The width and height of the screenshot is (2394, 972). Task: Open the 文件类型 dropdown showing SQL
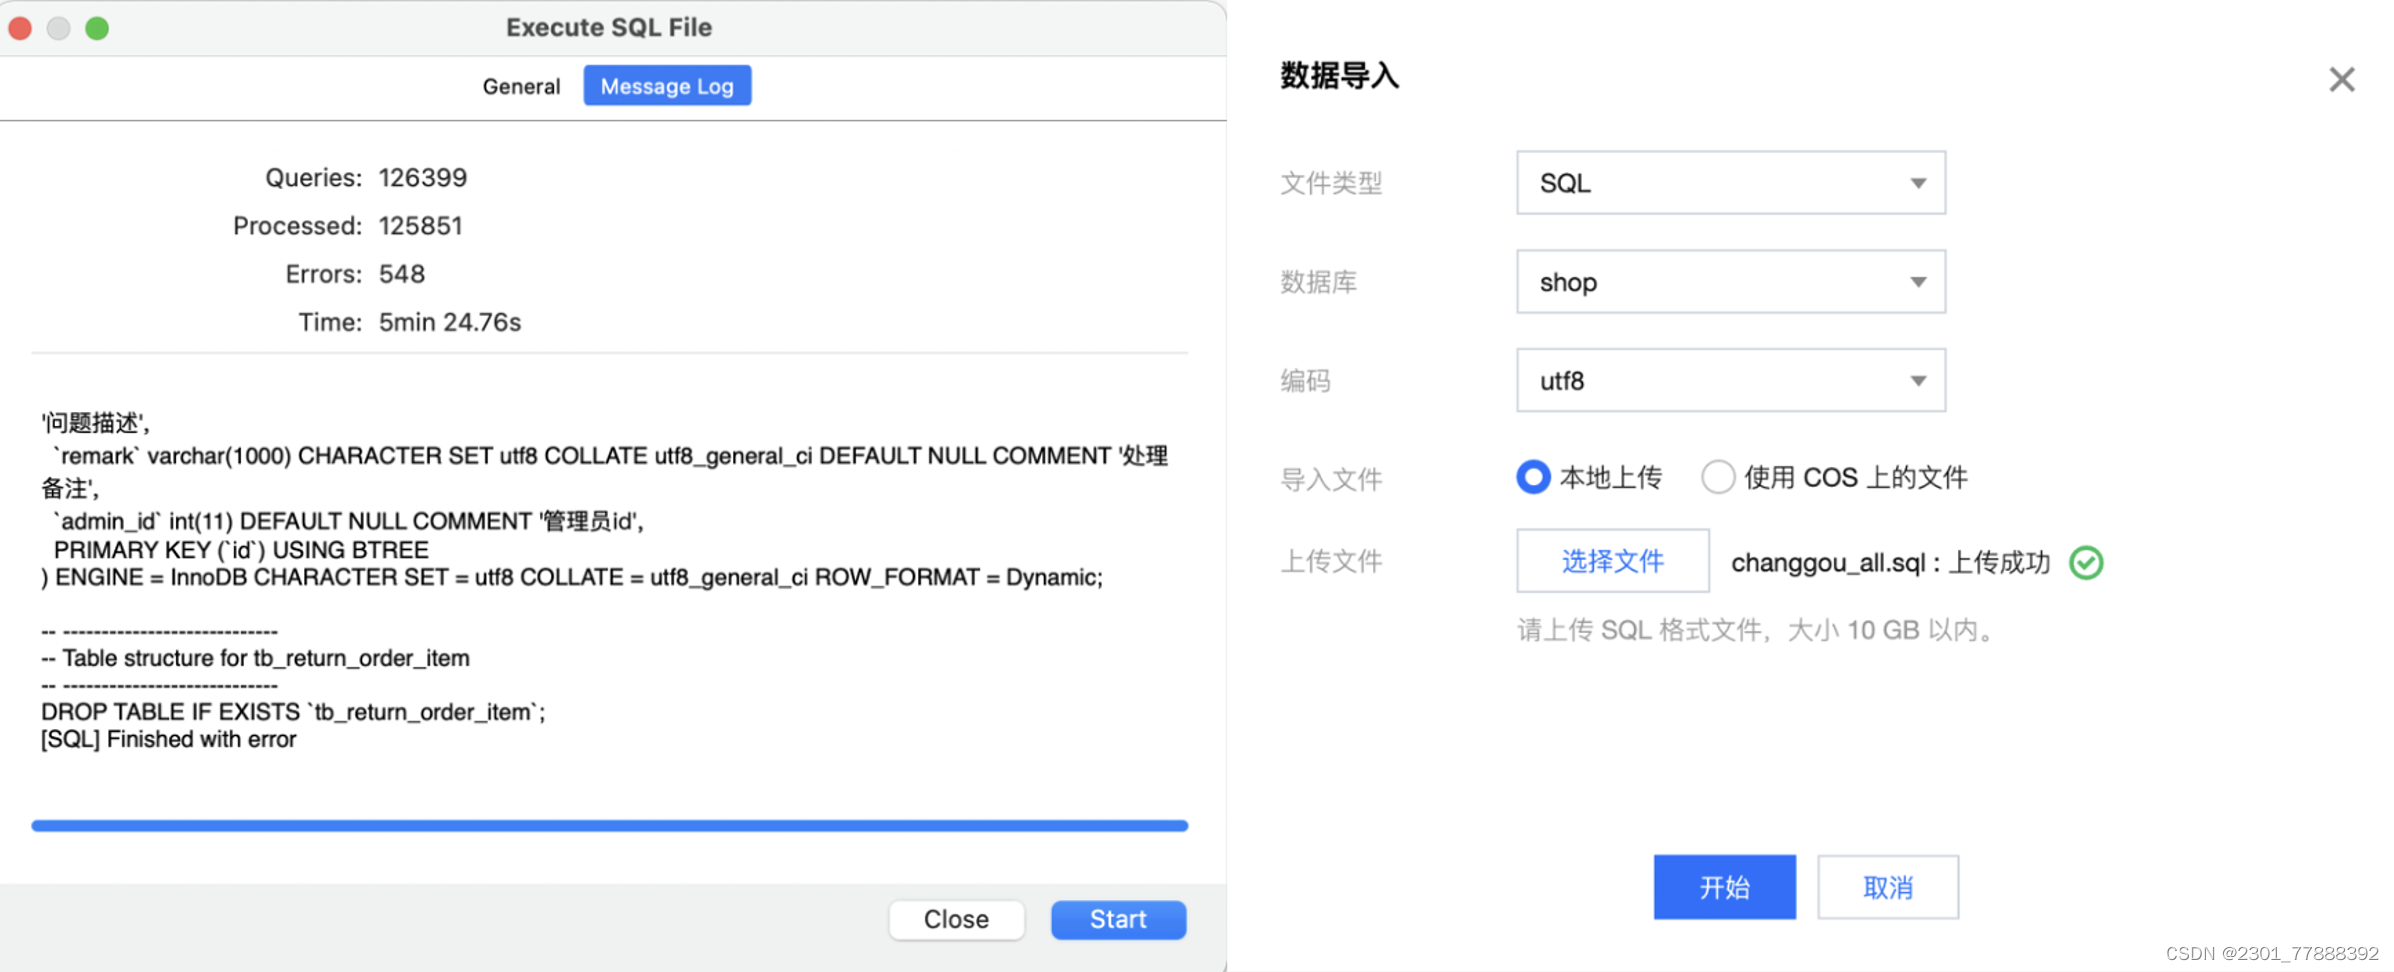coord(1731,183)
